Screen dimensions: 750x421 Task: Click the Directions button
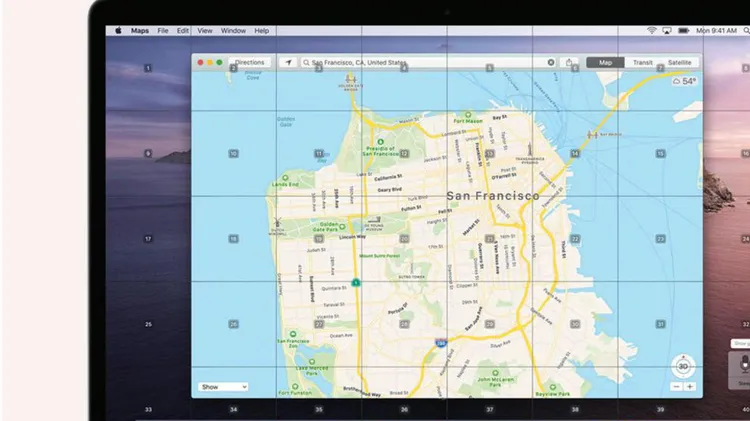249,63
